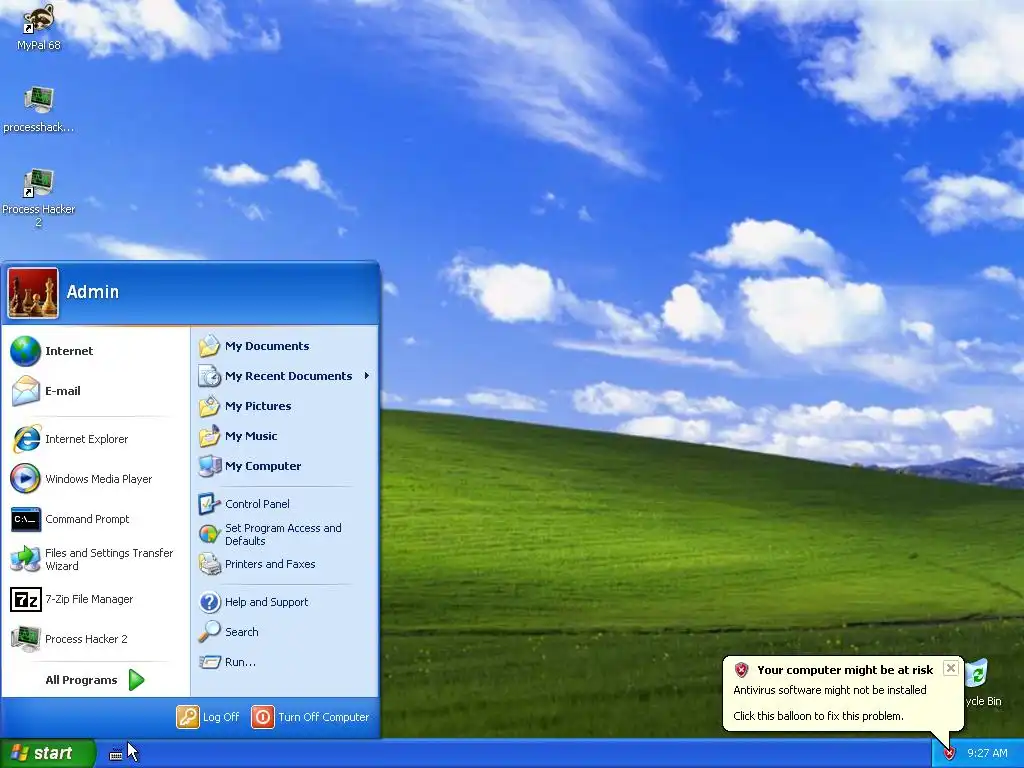Click the Turn Off Computer button
This screenshot has height=768, width=1024.
click(310, 717)
